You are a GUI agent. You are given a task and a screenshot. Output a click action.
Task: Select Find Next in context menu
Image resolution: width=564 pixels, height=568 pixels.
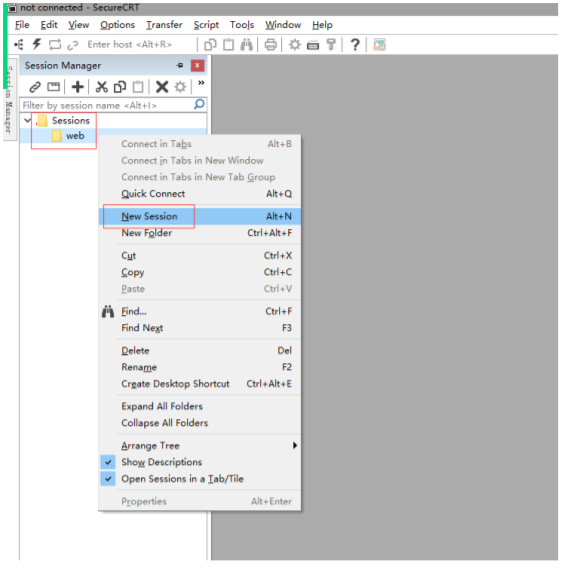pyautogui.click(x=200, y=328)
